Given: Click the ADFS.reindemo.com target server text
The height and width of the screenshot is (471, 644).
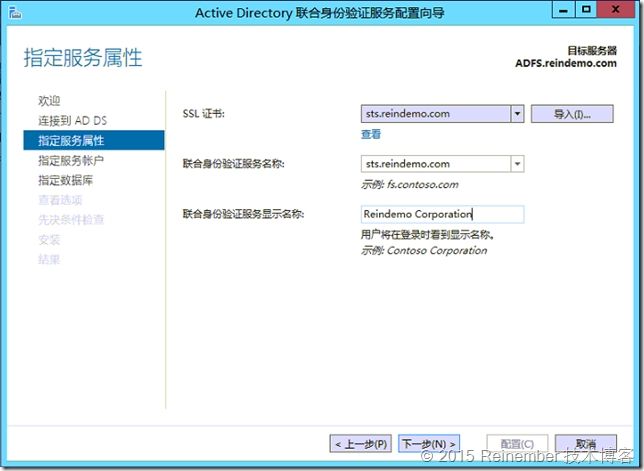Looking at the screenshot, I should pos(566,63).
